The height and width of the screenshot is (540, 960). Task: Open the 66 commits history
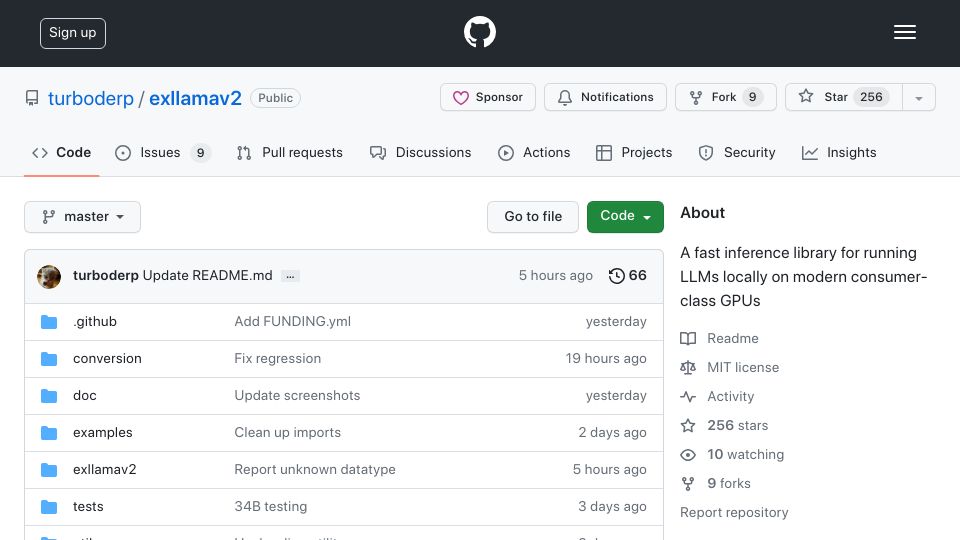[628, 276]
